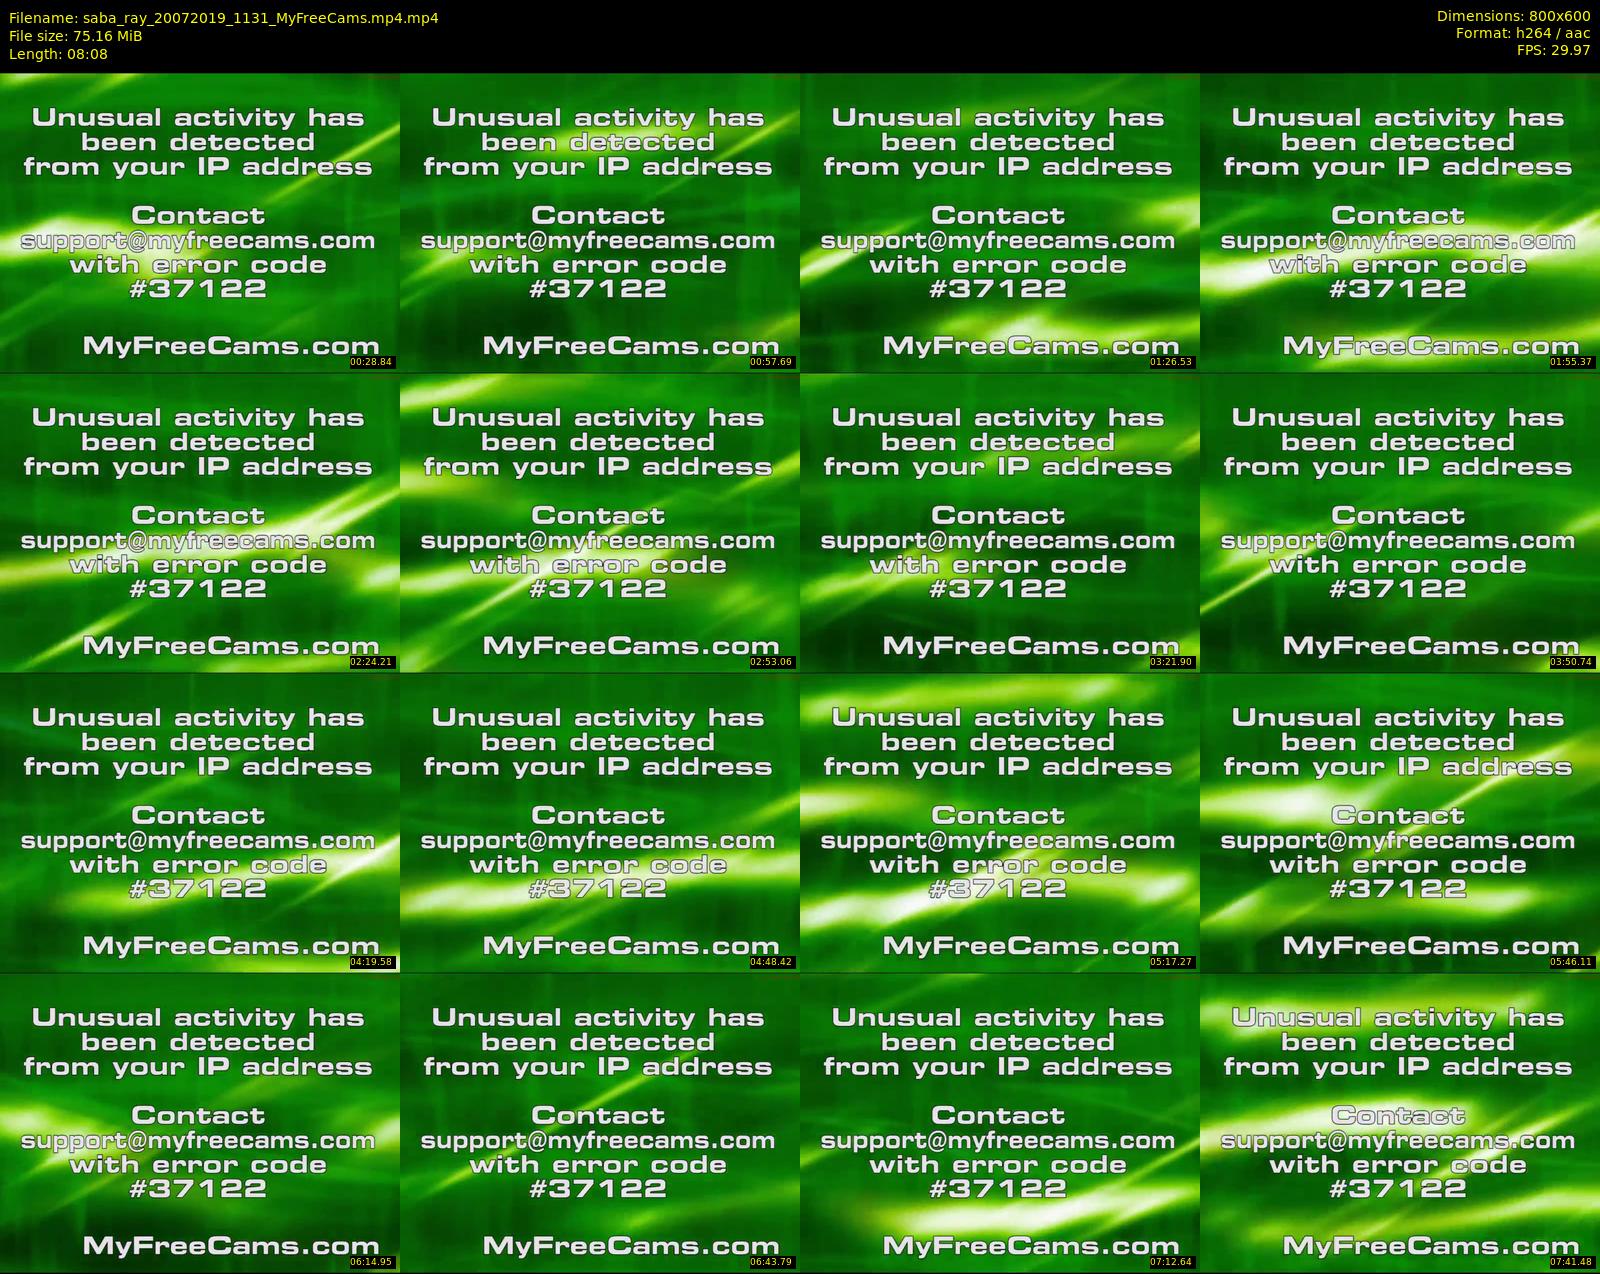Choose the thumbnail marked 03:50.74
The image size is (1600, 1274).
[x=1400, y=523]
